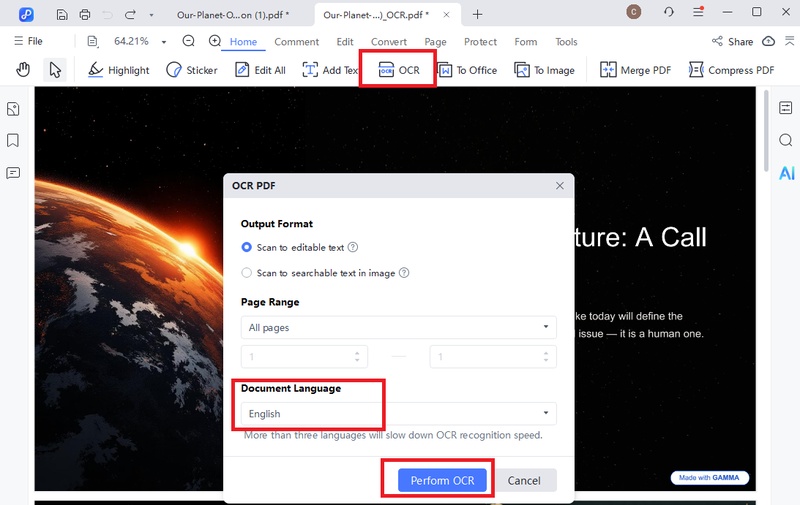Viewport: 800px width, 505px height.
Task: Click the Print icon
Action: tap(85, 15)
